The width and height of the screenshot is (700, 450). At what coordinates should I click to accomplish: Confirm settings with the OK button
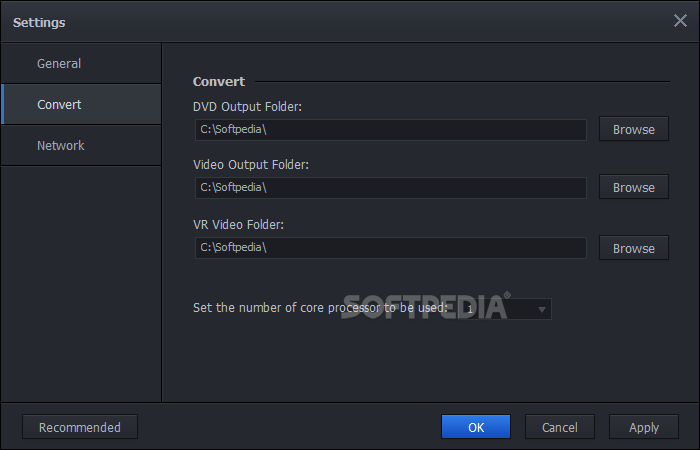pos(476,427)
